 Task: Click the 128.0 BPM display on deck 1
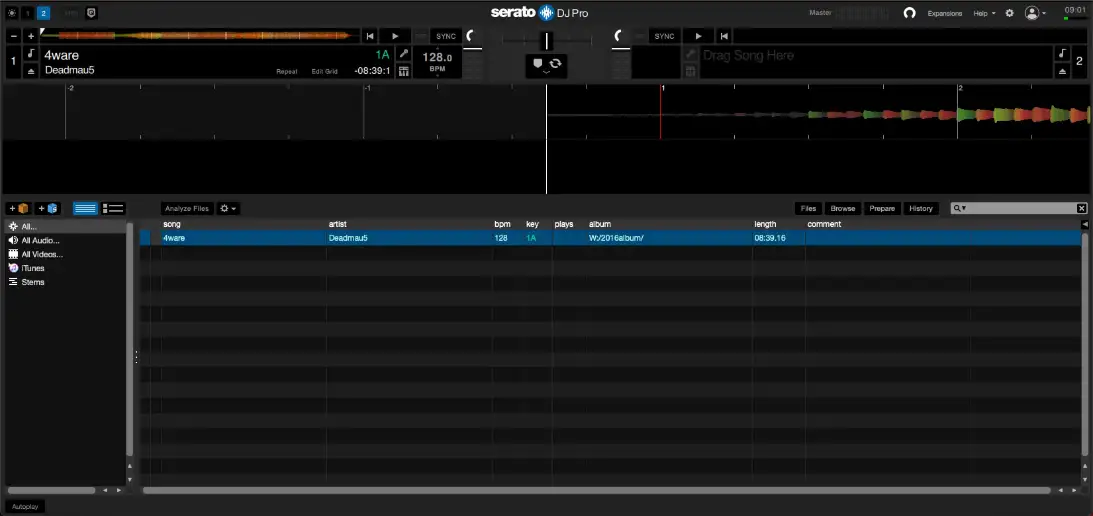(437, 62)
